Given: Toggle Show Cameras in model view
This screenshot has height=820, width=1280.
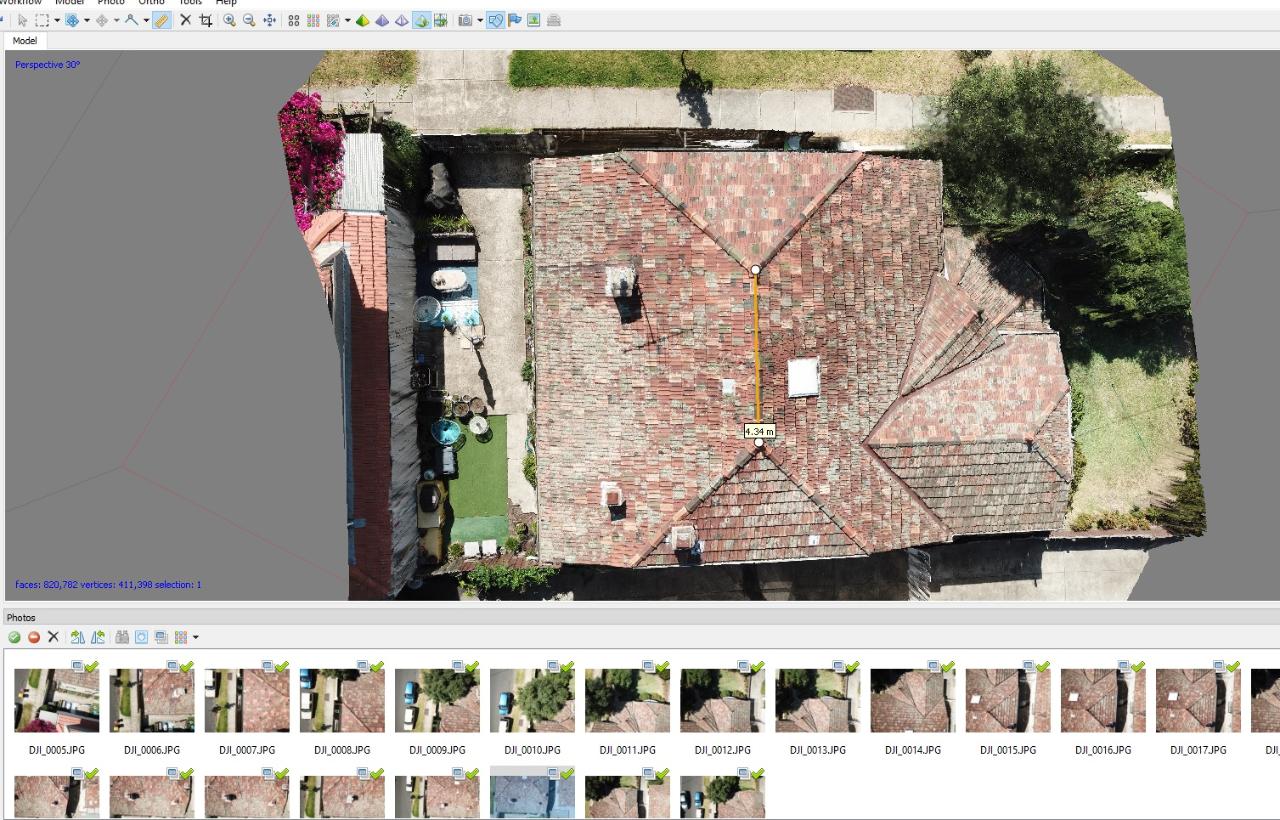Looking at the screenshot, I should (465, 20).
